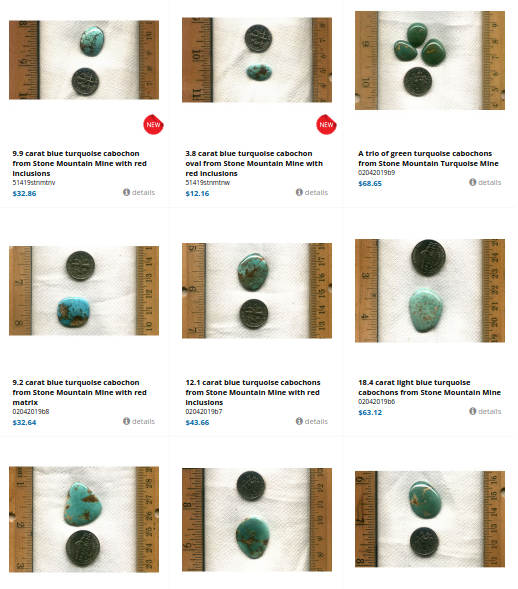Open the 12.1 carat blue turquoise cabochons title
Image resolution: width=518 pixels, height=589 pixels.
252,392
